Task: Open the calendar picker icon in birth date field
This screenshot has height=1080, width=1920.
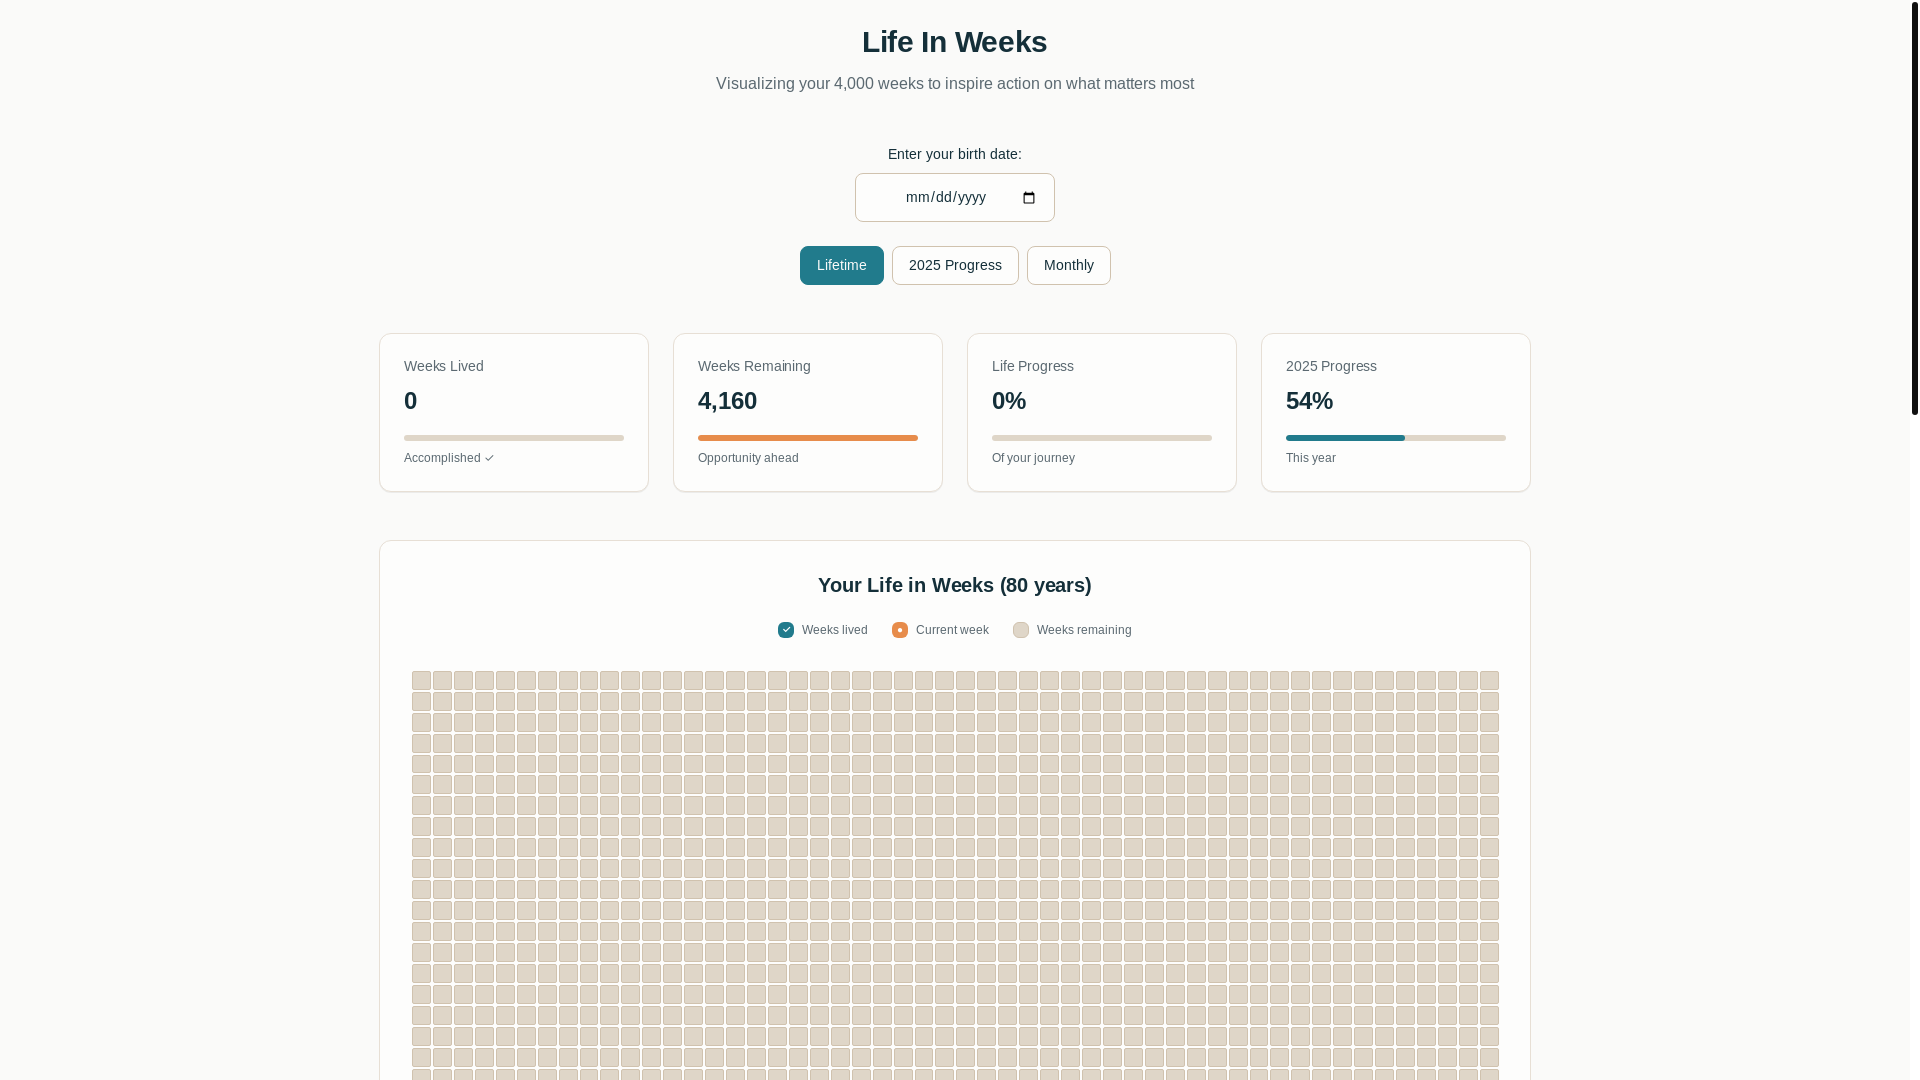Action: [1029, 198]
